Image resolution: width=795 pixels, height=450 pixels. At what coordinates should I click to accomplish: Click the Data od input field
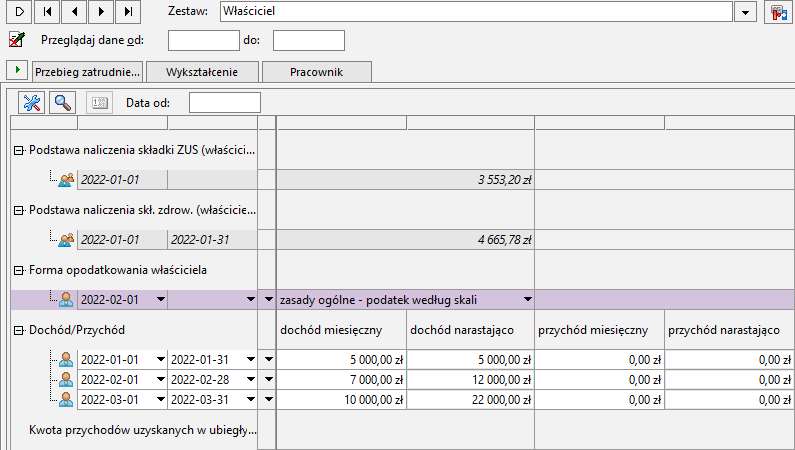224,102
